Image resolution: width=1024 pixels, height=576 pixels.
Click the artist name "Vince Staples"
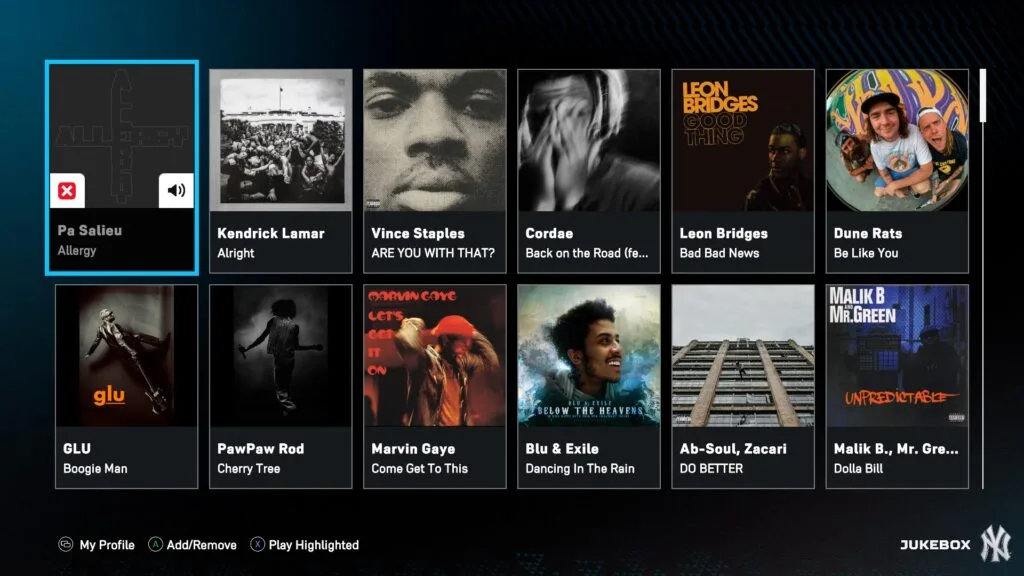click(x=418, y=233)
